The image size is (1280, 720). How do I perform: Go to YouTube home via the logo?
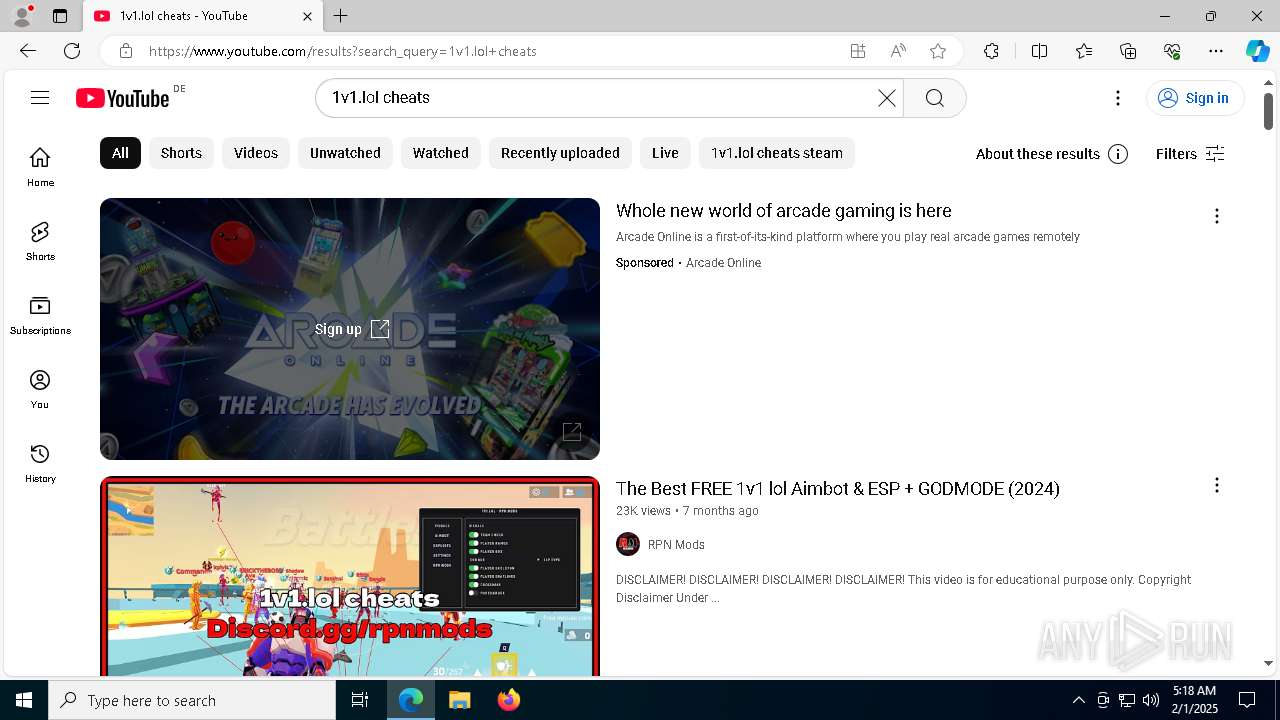coord(123,97)
